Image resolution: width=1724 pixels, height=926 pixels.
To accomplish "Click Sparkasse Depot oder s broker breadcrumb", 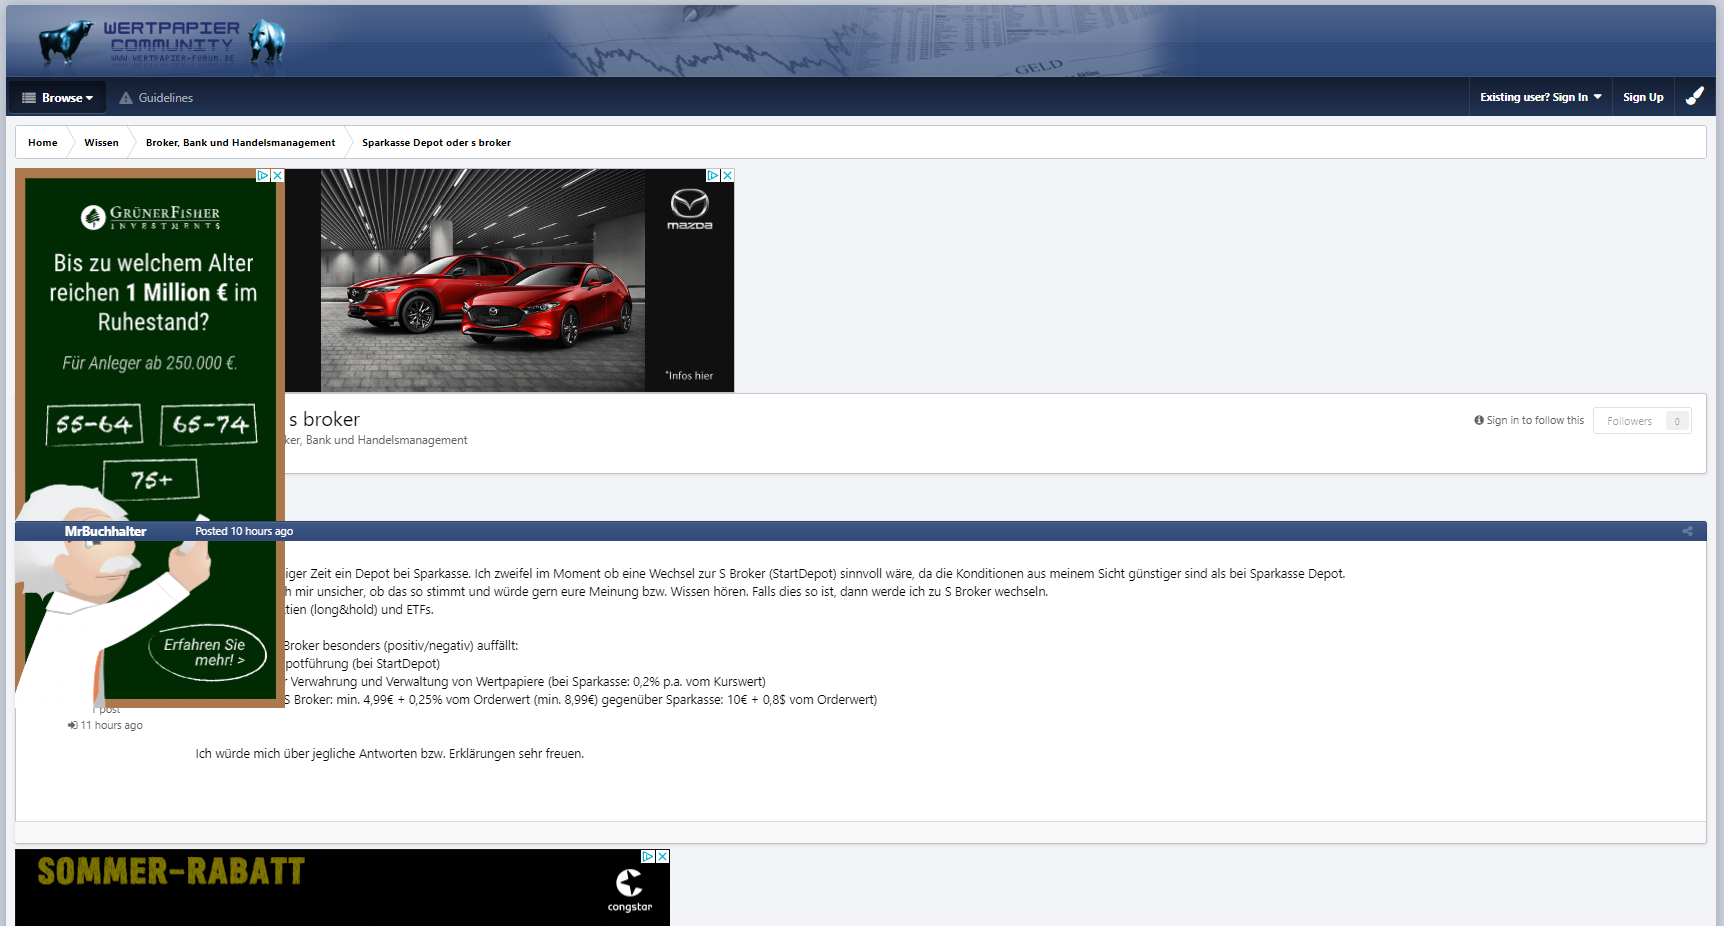I will 436,143.
